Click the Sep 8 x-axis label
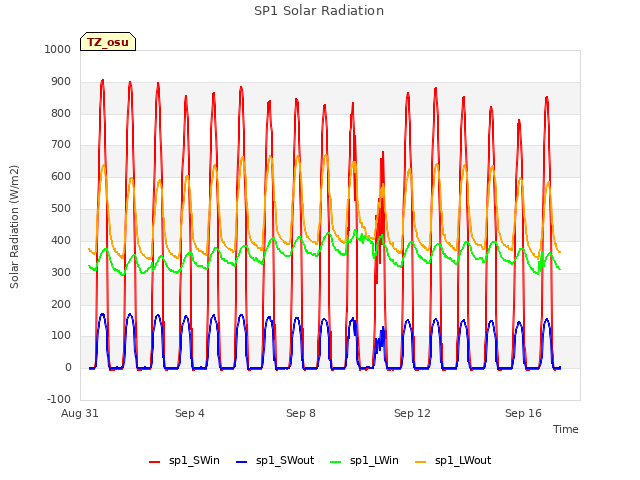The image size is (640, 480). (301, 413)
